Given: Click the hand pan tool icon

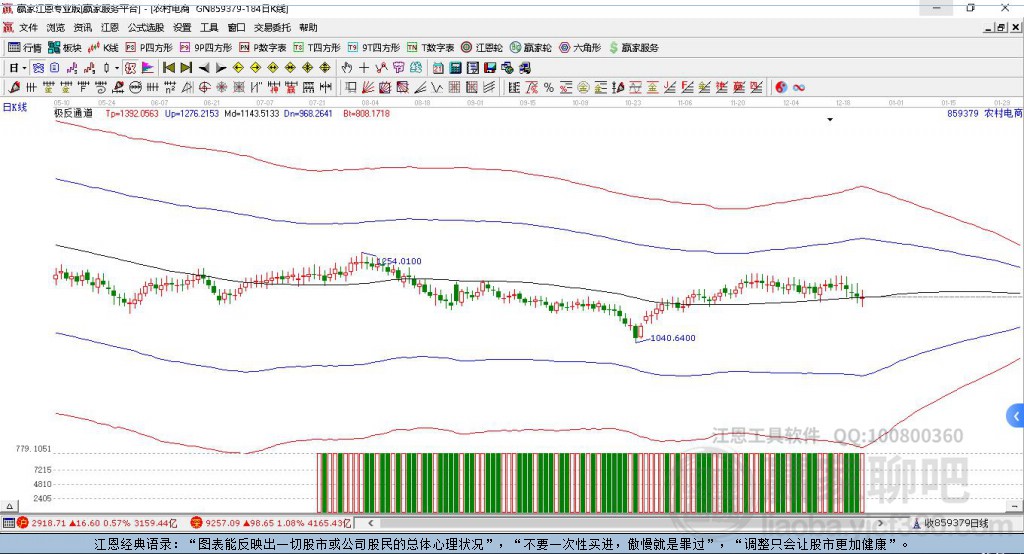Looking at the screenshot, I should (x=347, y=68).
